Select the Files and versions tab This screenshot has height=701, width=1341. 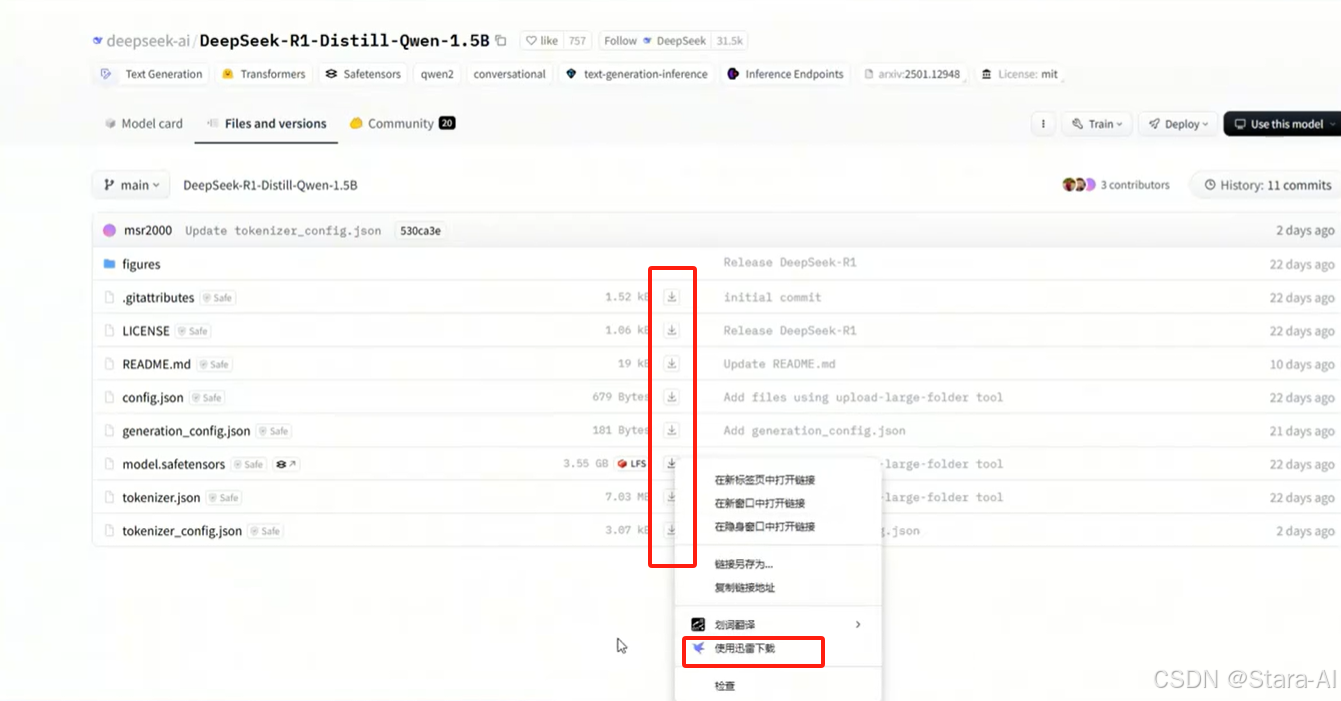(266, 124)
